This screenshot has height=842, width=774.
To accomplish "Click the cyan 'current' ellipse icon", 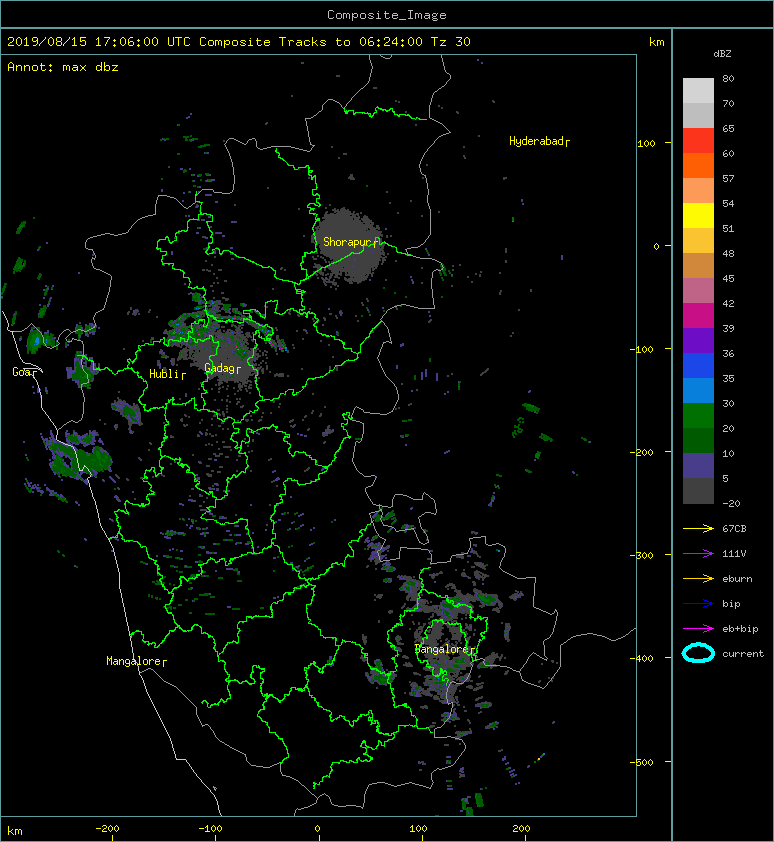I will [698, 653].
